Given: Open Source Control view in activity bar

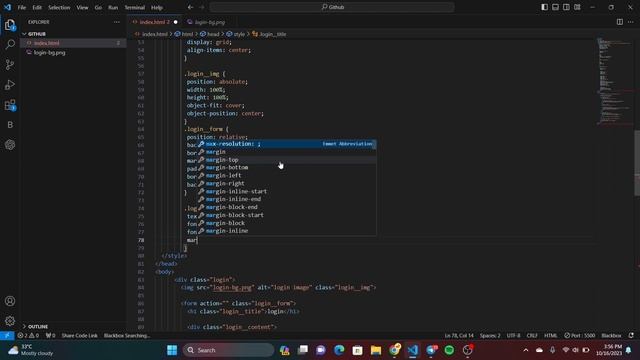Looking at the screenshot, I should click(x=10, y=64).
